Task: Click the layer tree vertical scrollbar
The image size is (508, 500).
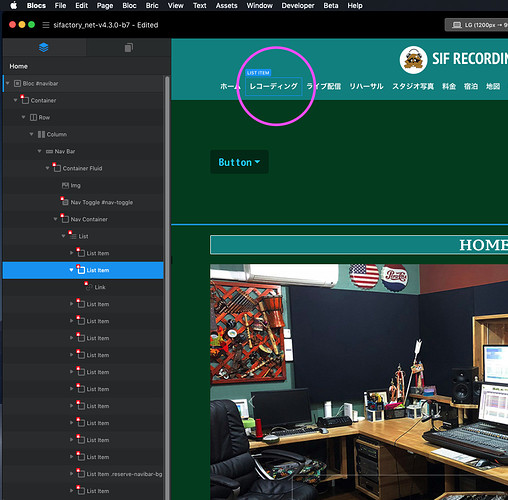Action: point(167,287)
